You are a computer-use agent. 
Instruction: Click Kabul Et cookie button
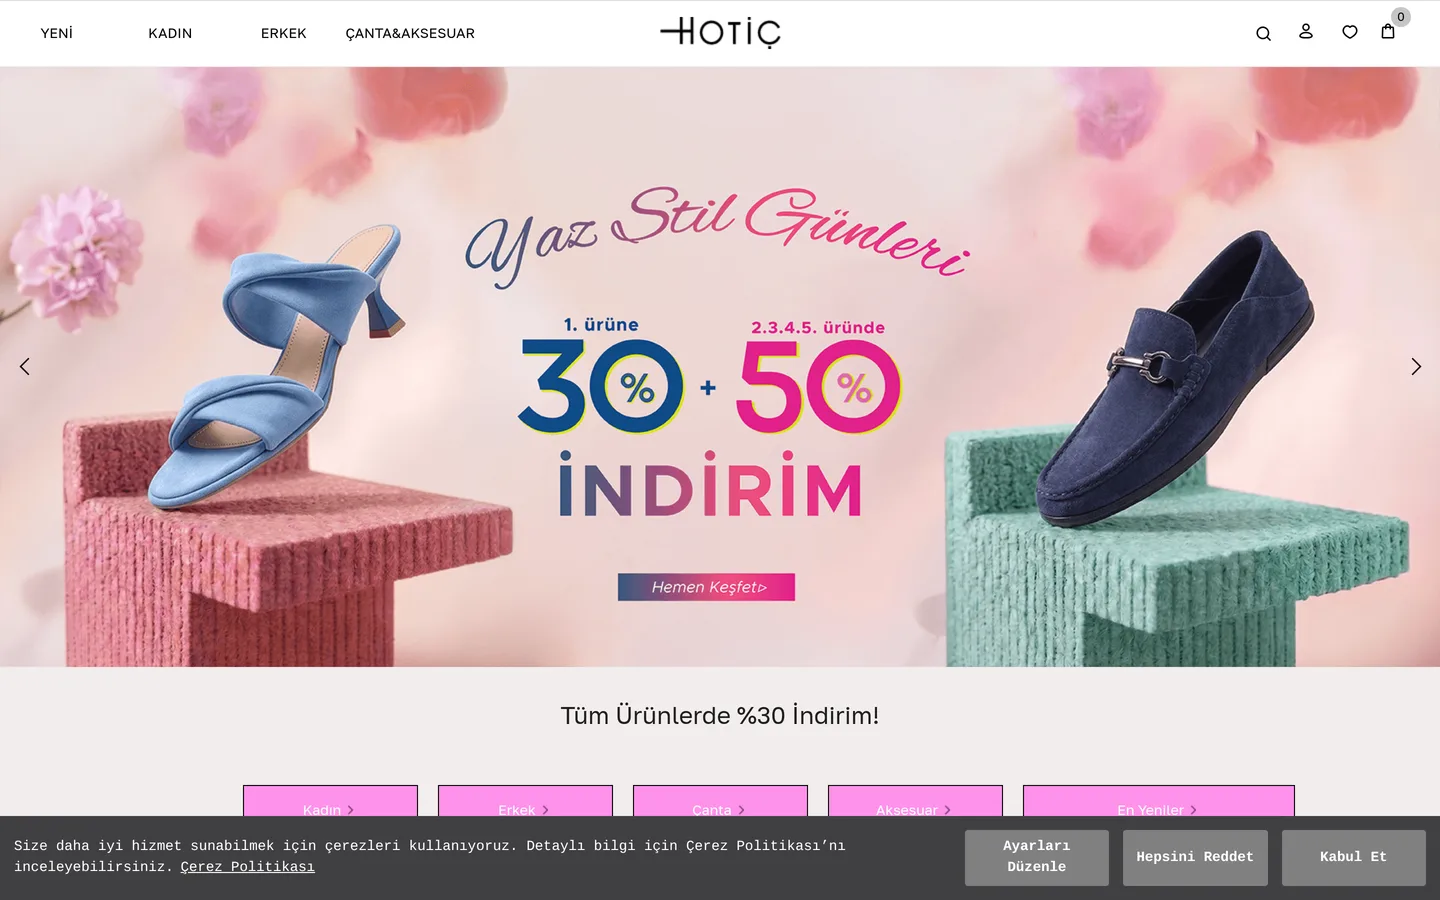[x=1354, y=857]
